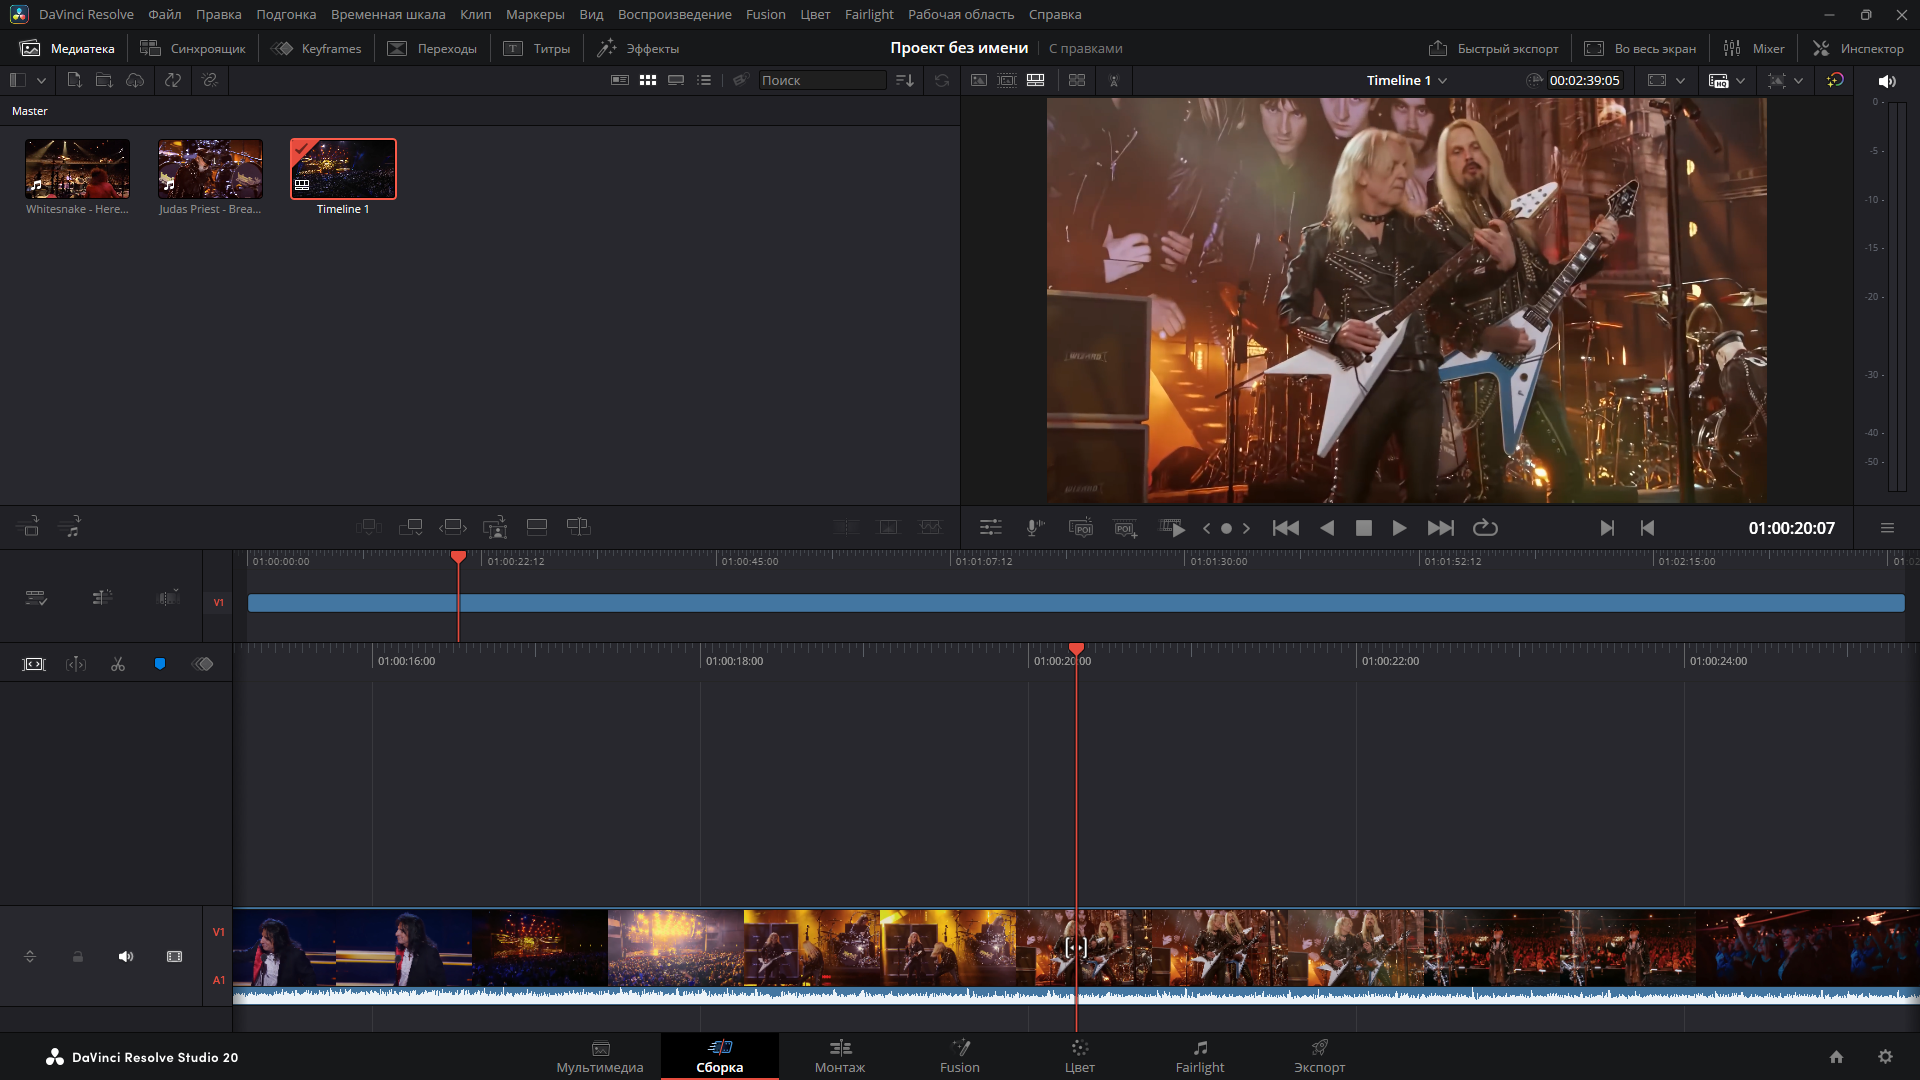Click the 00:02:39:05 duration timecode

click(x=1584, y=80)
